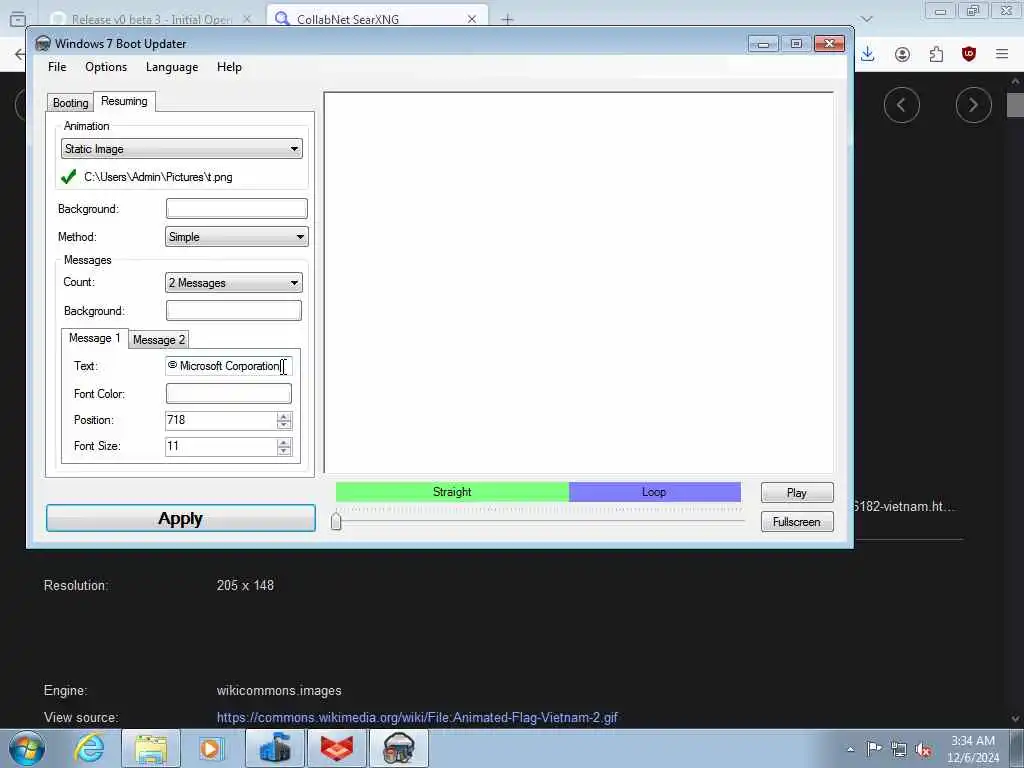Pick the Font Color swatch
The image size is (1024, 768).
pyautogui.click(x=229, y=394)
